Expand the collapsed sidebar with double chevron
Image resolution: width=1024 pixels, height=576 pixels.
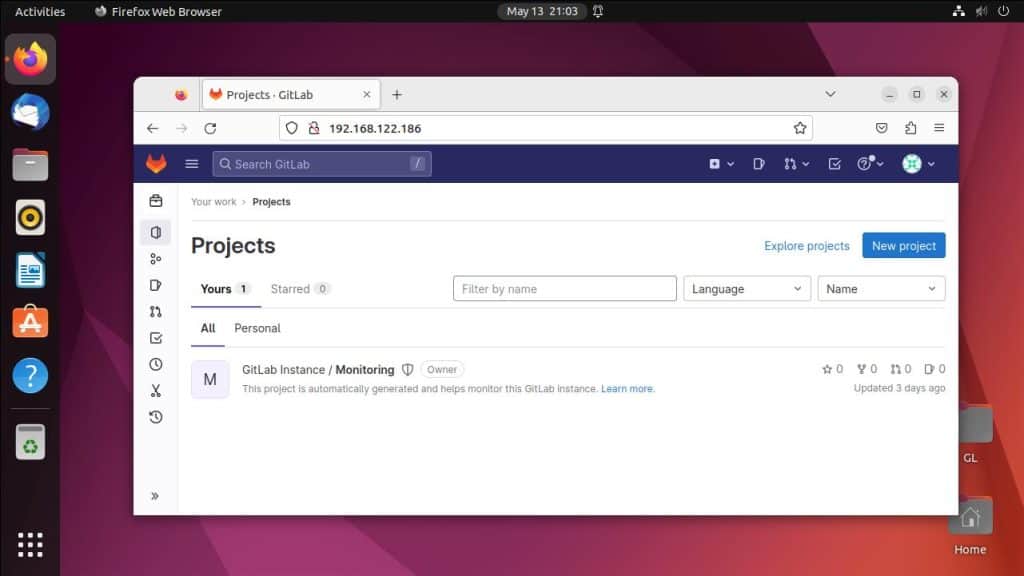[155, 495]
